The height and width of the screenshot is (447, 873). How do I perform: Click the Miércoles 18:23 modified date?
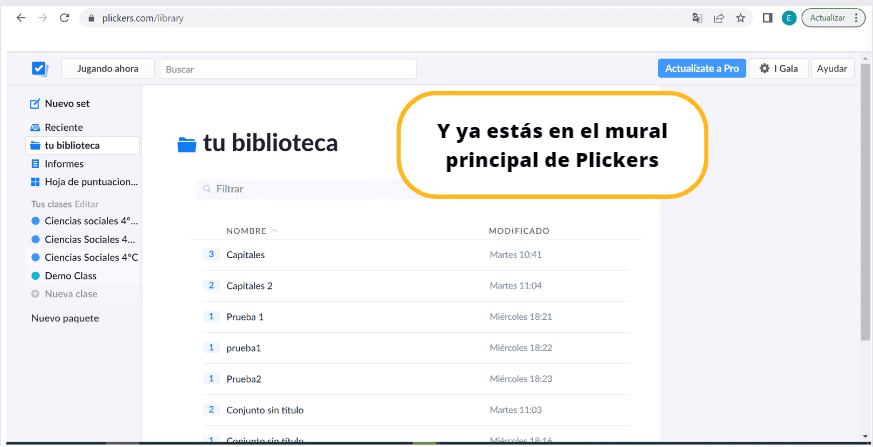click(521, 379)
